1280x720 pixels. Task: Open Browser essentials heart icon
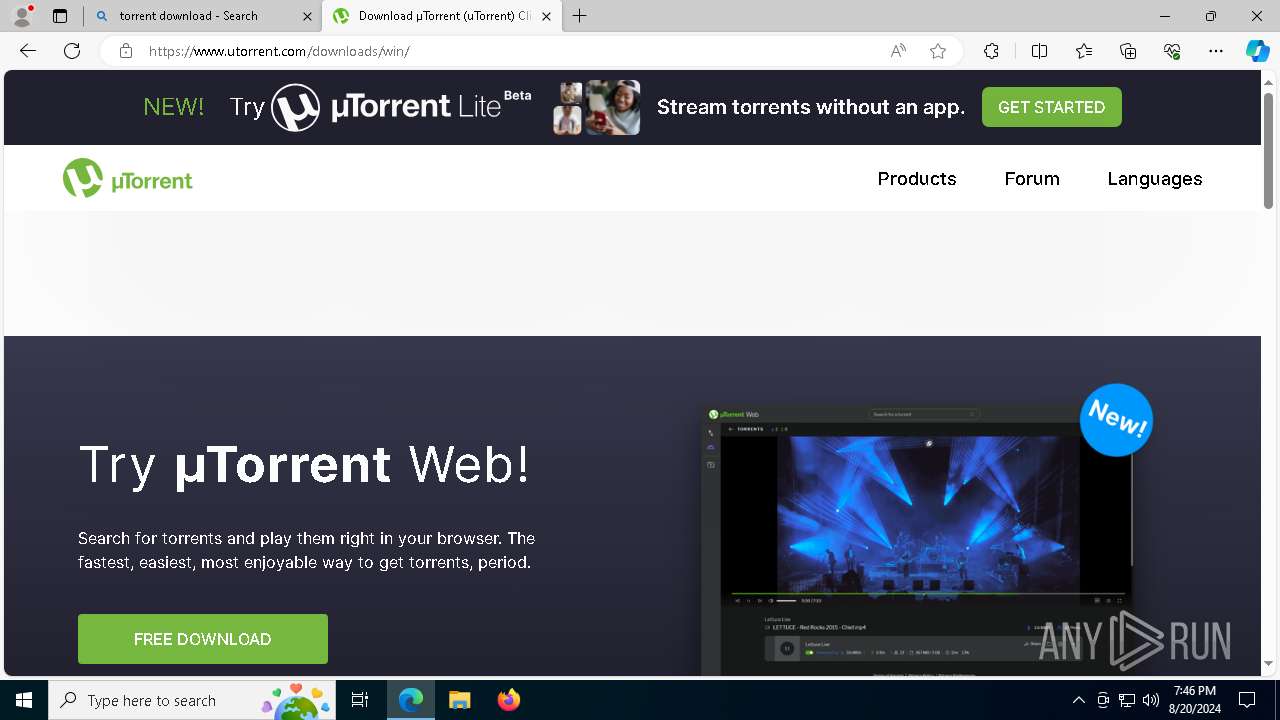[1172, 51]
